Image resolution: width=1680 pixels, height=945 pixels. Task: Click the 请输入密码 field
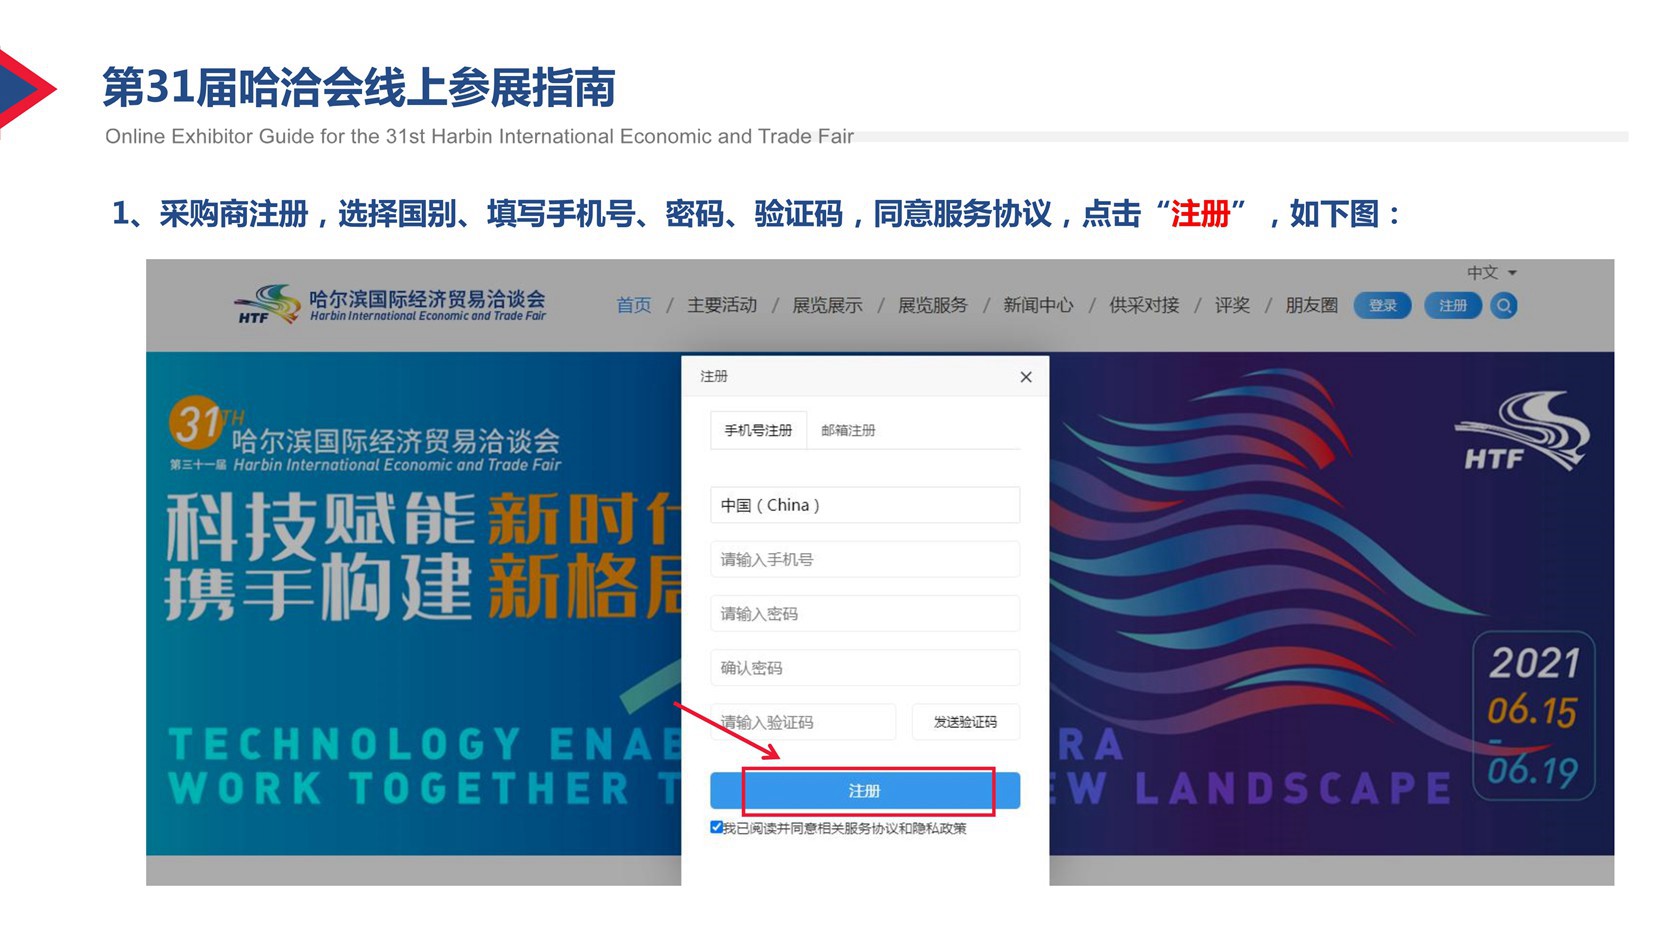pos(865,613)
